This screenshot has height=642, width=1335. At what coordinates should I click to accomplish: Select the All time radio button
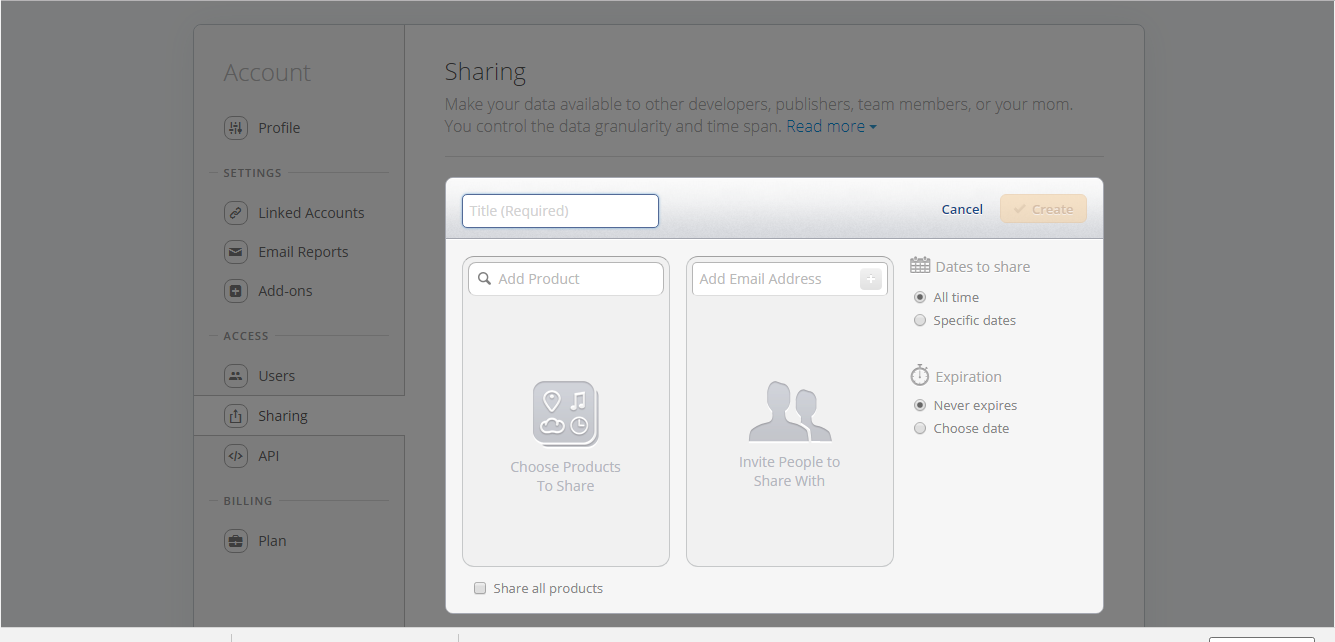click(920, 297)
